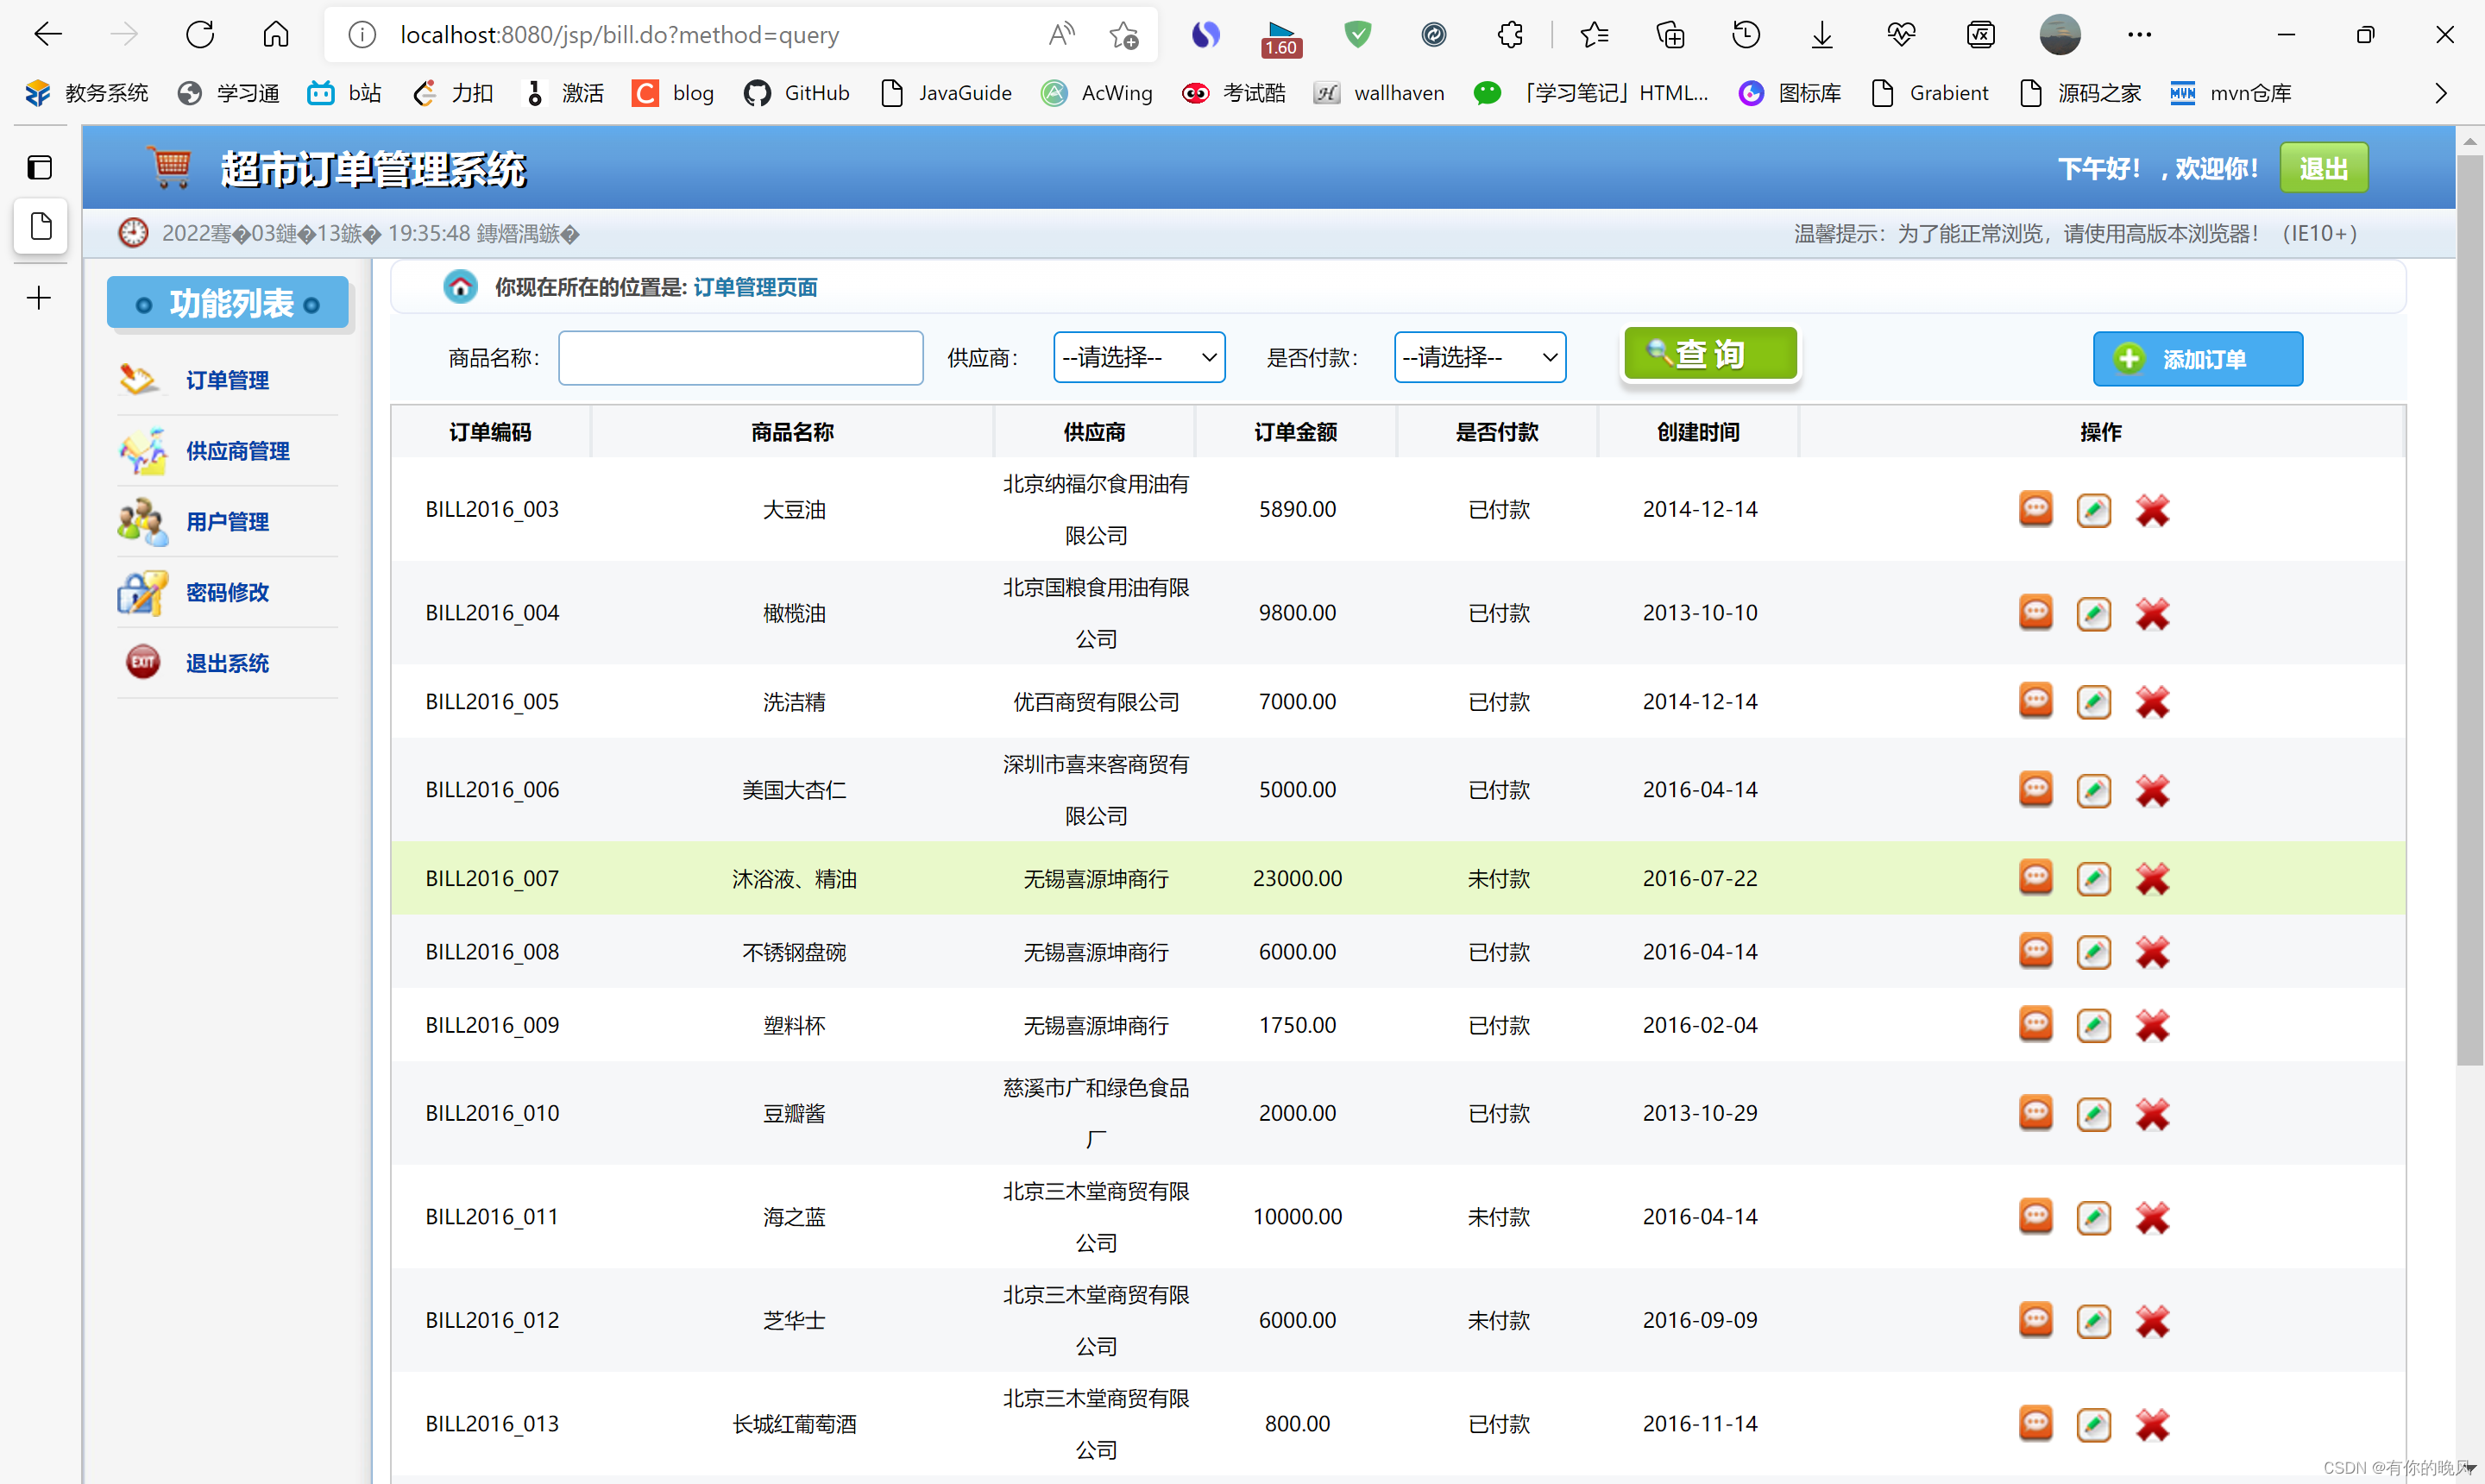This screenshot has height=1484, width=2485.
Task: Open a new vertical tab
Action: [x=39, y=298]
